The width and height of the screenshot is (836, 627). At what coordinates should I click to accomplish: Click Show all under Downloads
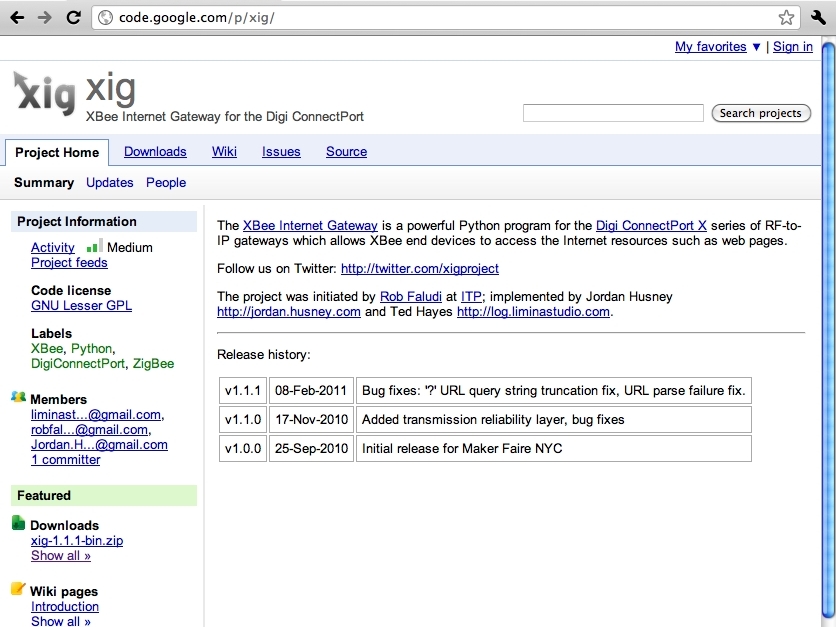pyautogui.click(x=61, y=556)
